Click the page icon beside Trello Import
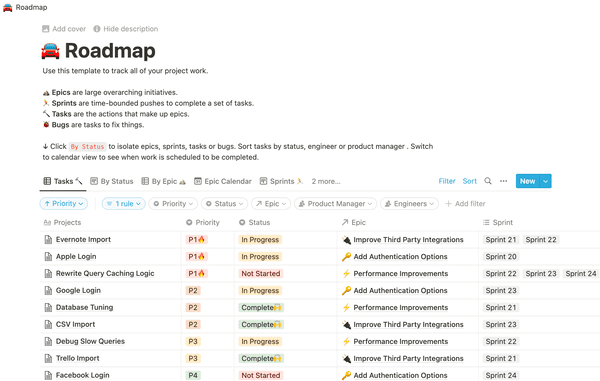 [48, 358]
